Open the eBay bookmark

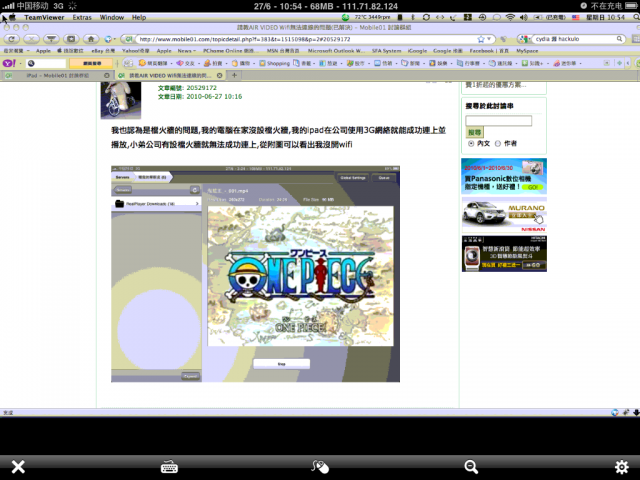(103, 51)
